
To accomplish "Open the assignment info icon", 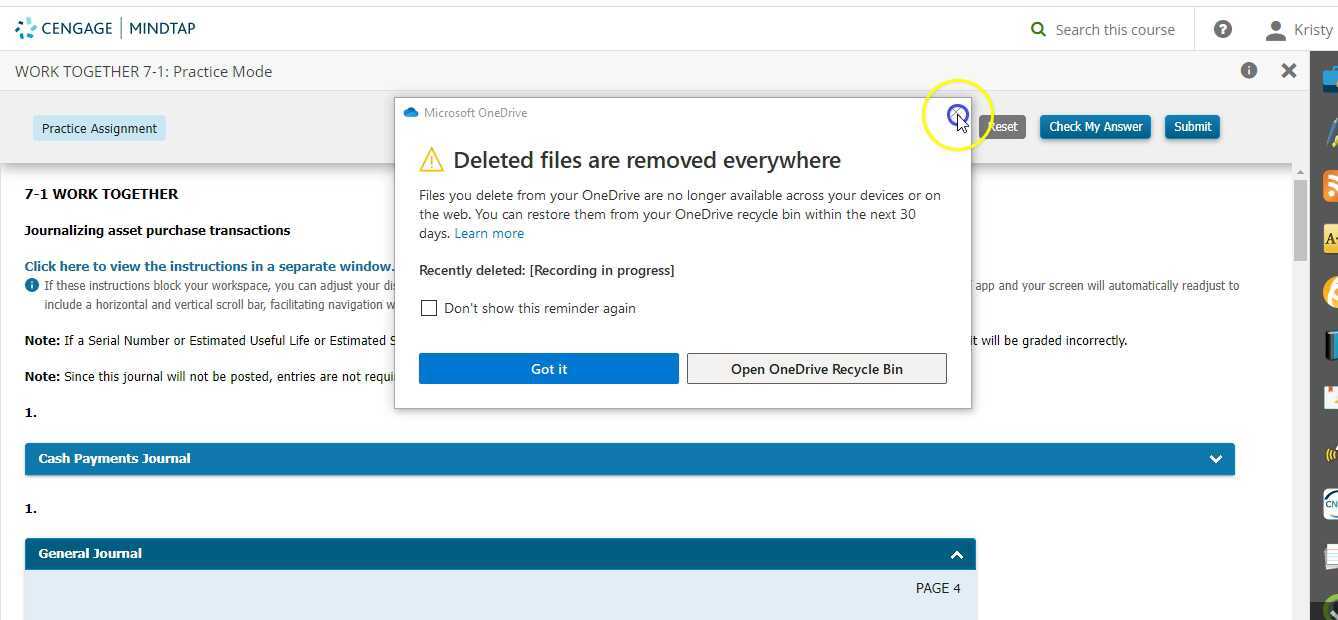I will pos(1248,70).
